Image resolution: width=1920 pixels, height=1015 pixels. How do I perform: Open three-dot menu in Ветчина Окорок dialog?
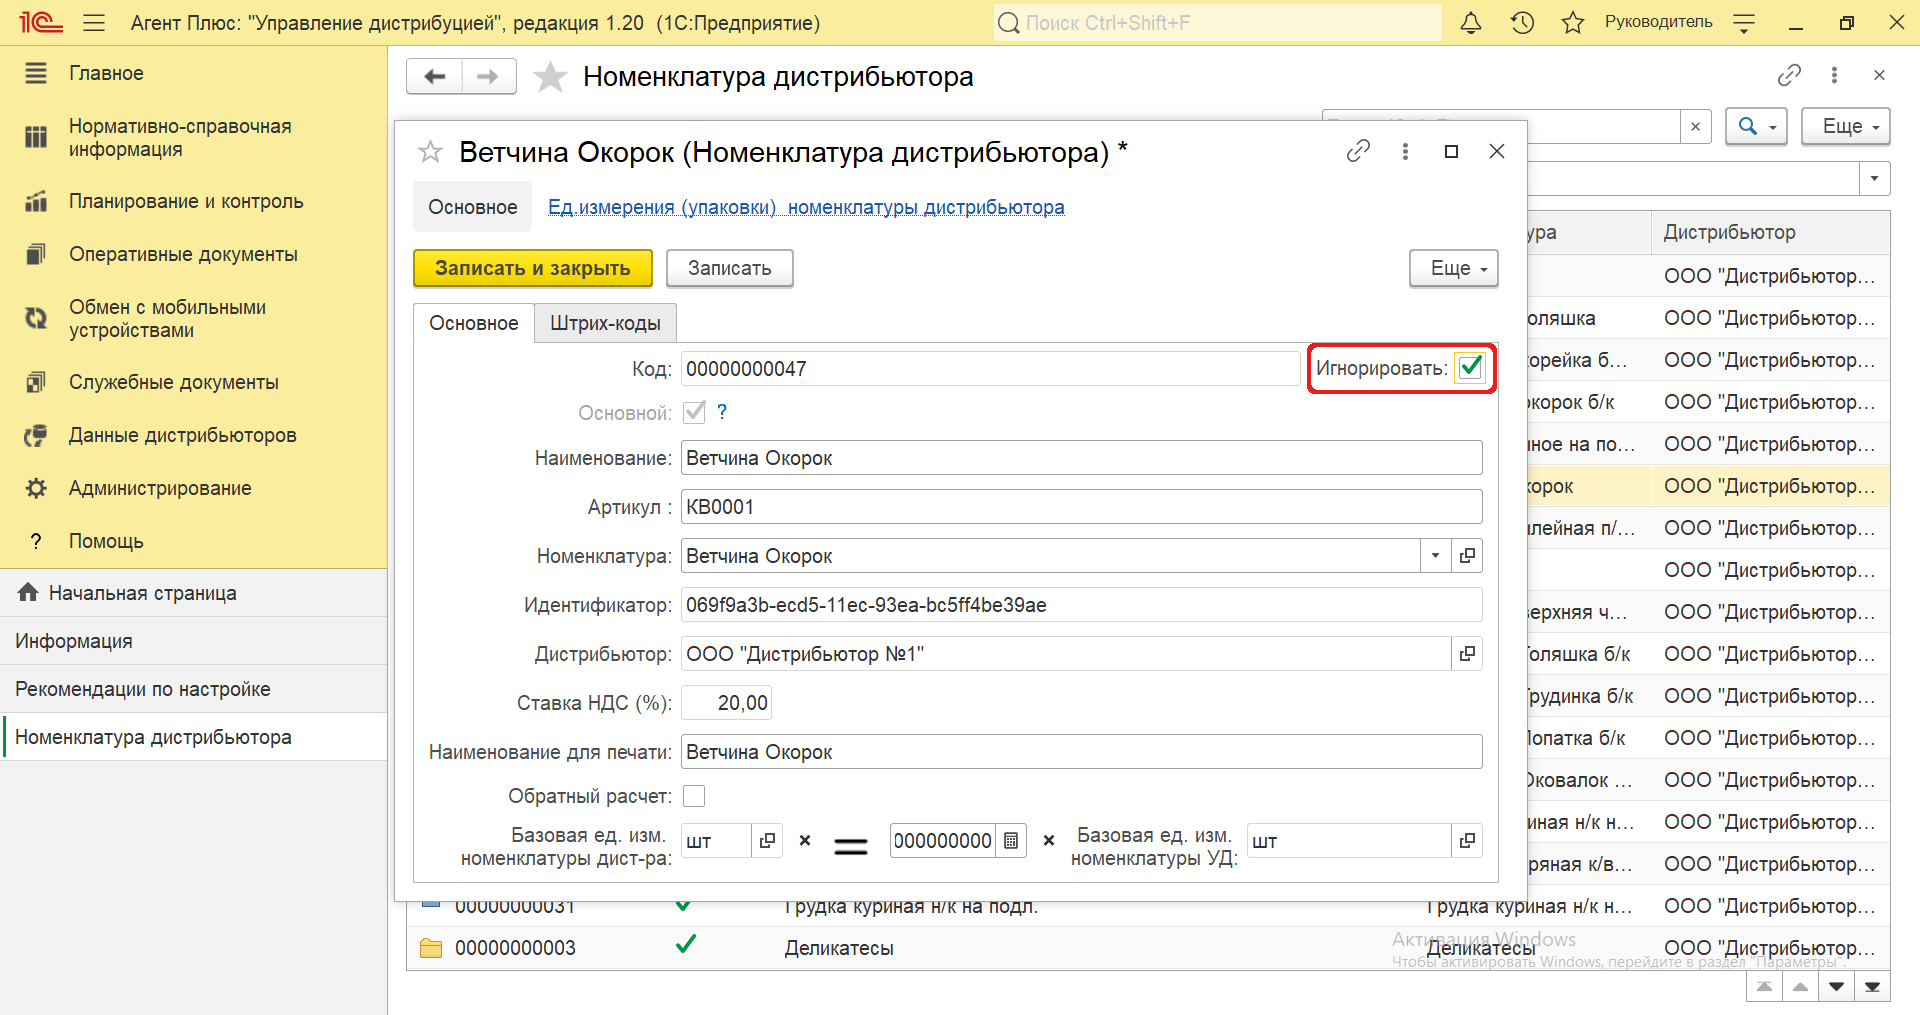coord(1405,151)
